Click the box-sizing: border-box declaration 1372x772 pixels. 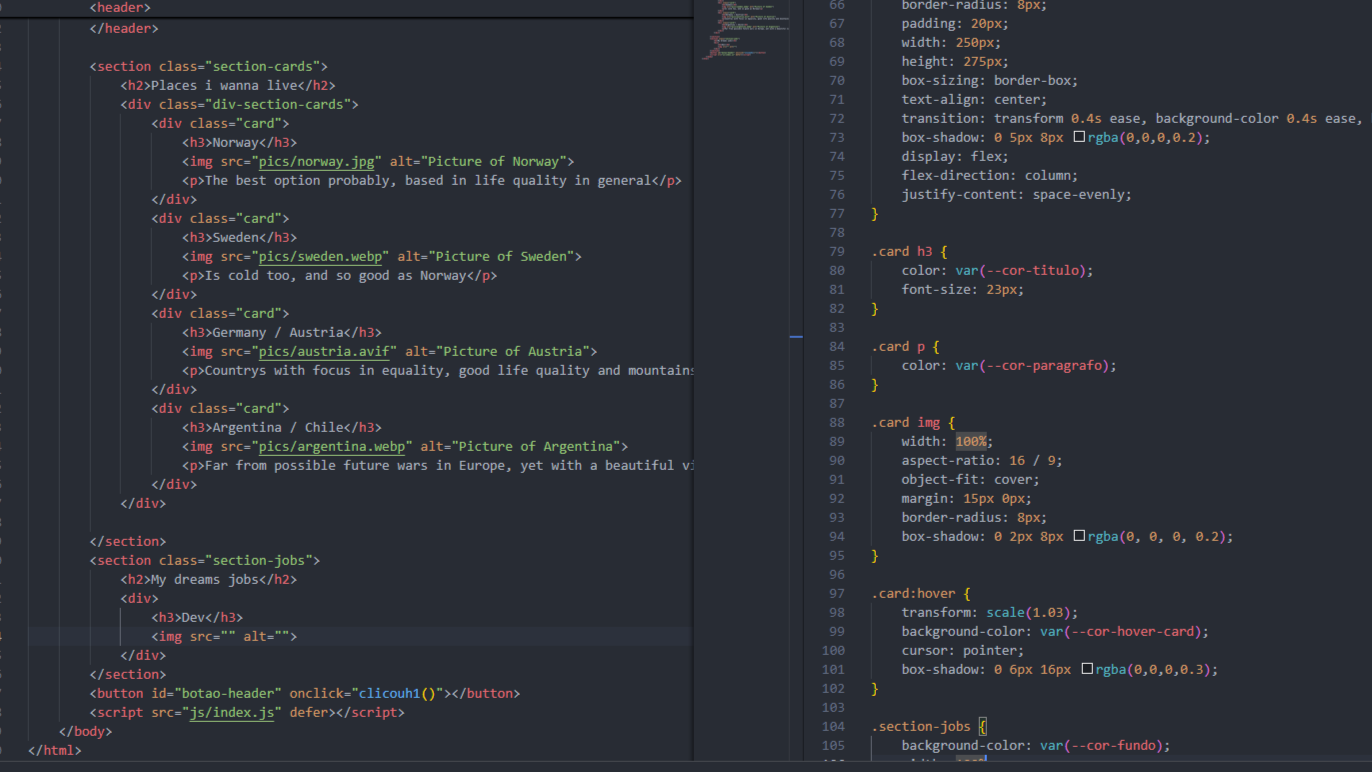(x=990, y=80)
